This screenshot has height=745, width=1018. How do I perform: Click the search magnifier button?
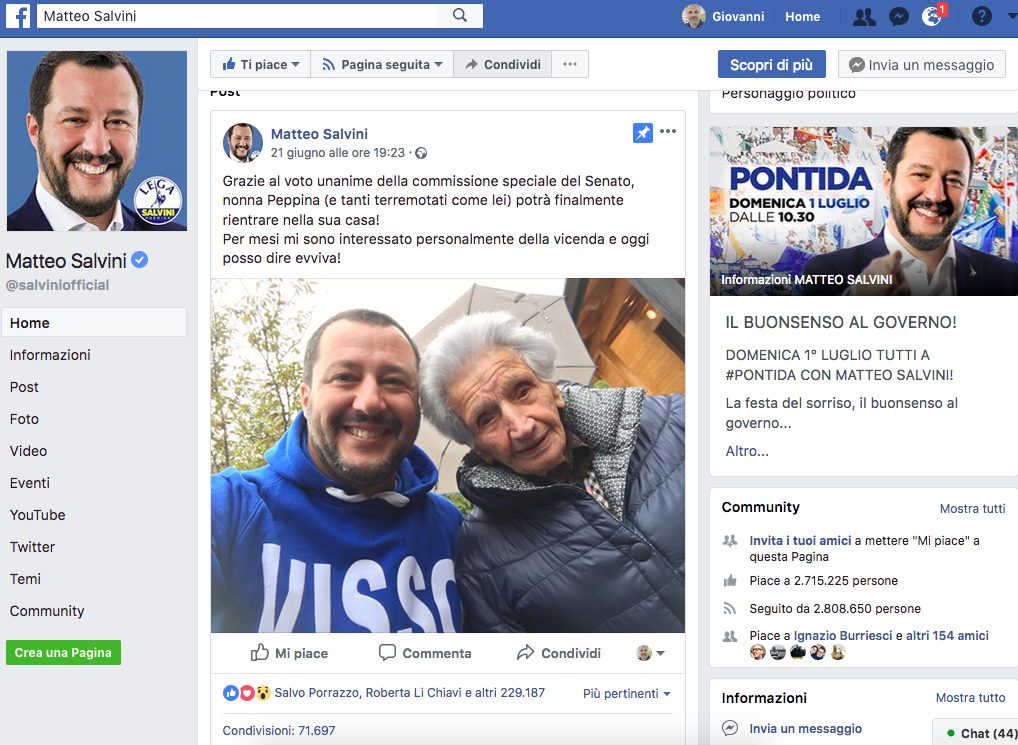(x=460, y=16)
